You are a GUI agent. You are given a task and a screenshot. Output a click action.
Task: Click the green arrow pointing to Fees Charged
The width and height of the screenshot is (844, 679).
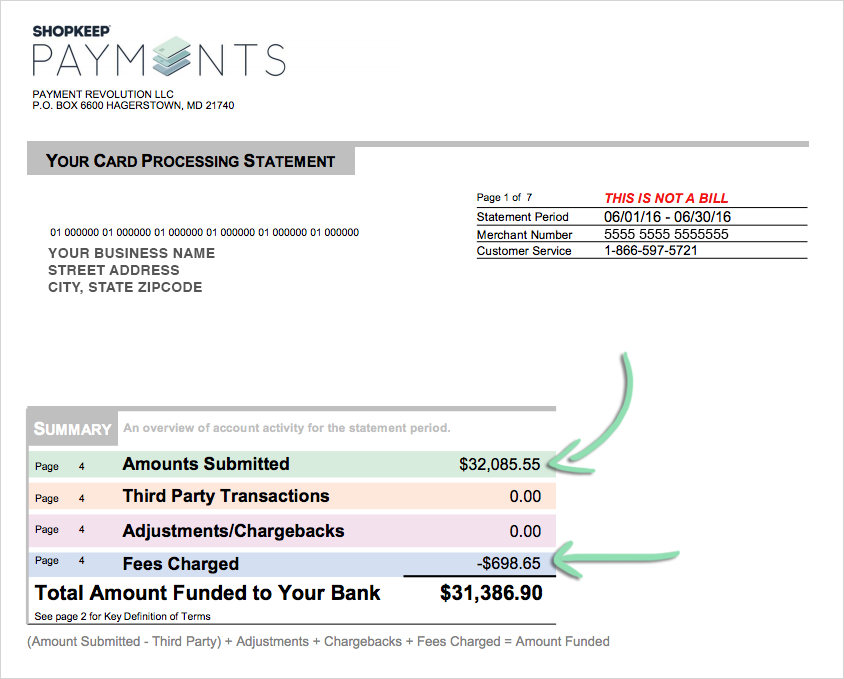click(615, 559)
